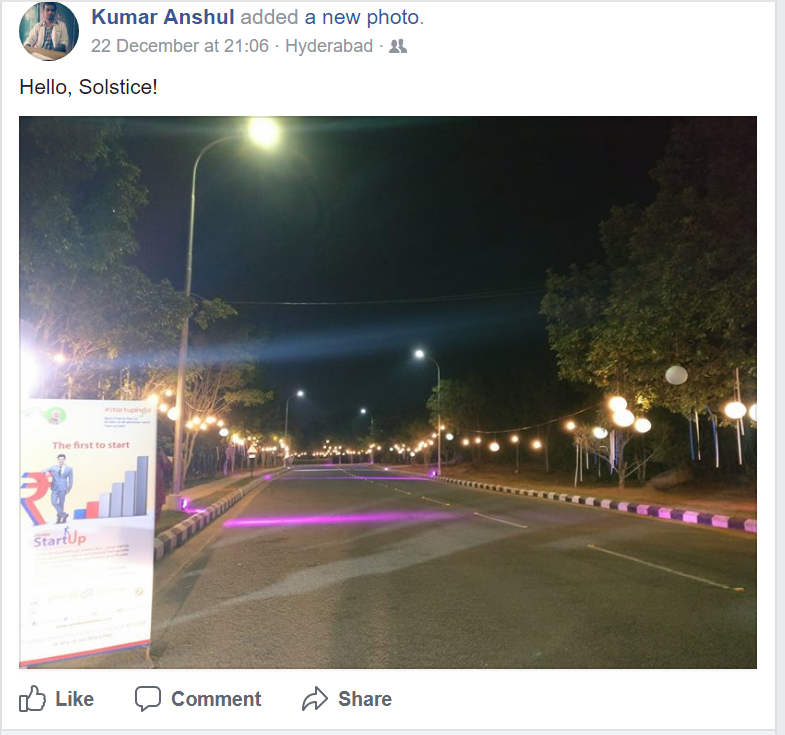This screenshot has width=785, height=735.
Task: Click the Share button label
Action: [365, 699]
